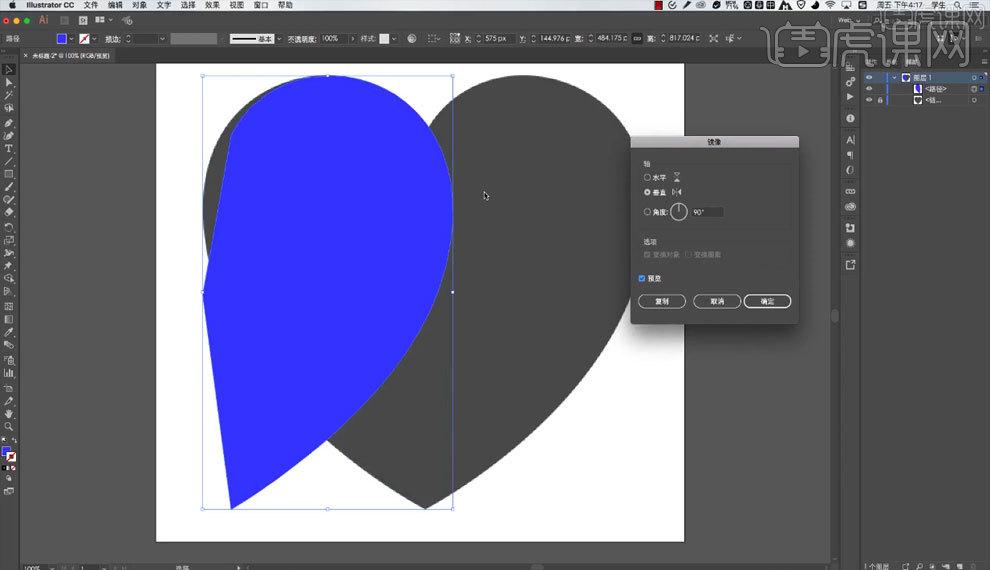Select the Type tool in toolbar
990x570 pixels.
9,149
